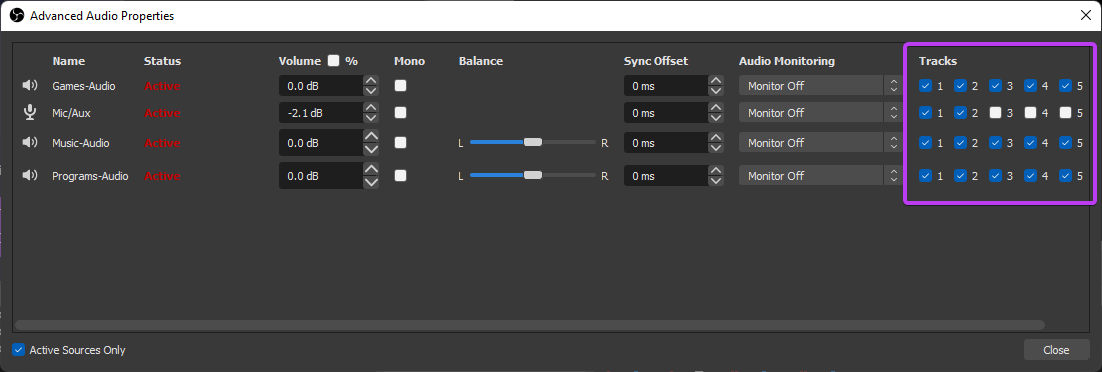1102x372 pixels.
Task: Increase Games-Audio volume with up arrow
Action: [371, 80]
